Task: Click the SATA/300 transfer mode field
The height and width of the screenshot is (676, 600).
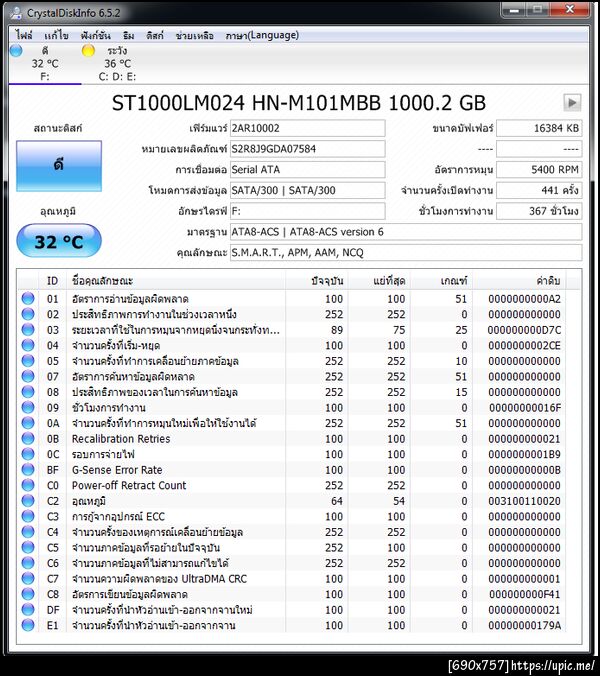Action: tap(307, 191)
